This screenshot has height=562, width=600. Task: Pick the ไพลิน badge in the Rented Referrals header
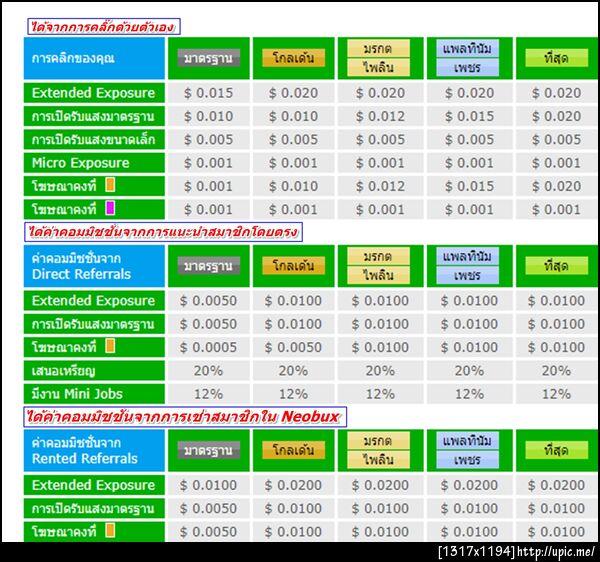378,460
